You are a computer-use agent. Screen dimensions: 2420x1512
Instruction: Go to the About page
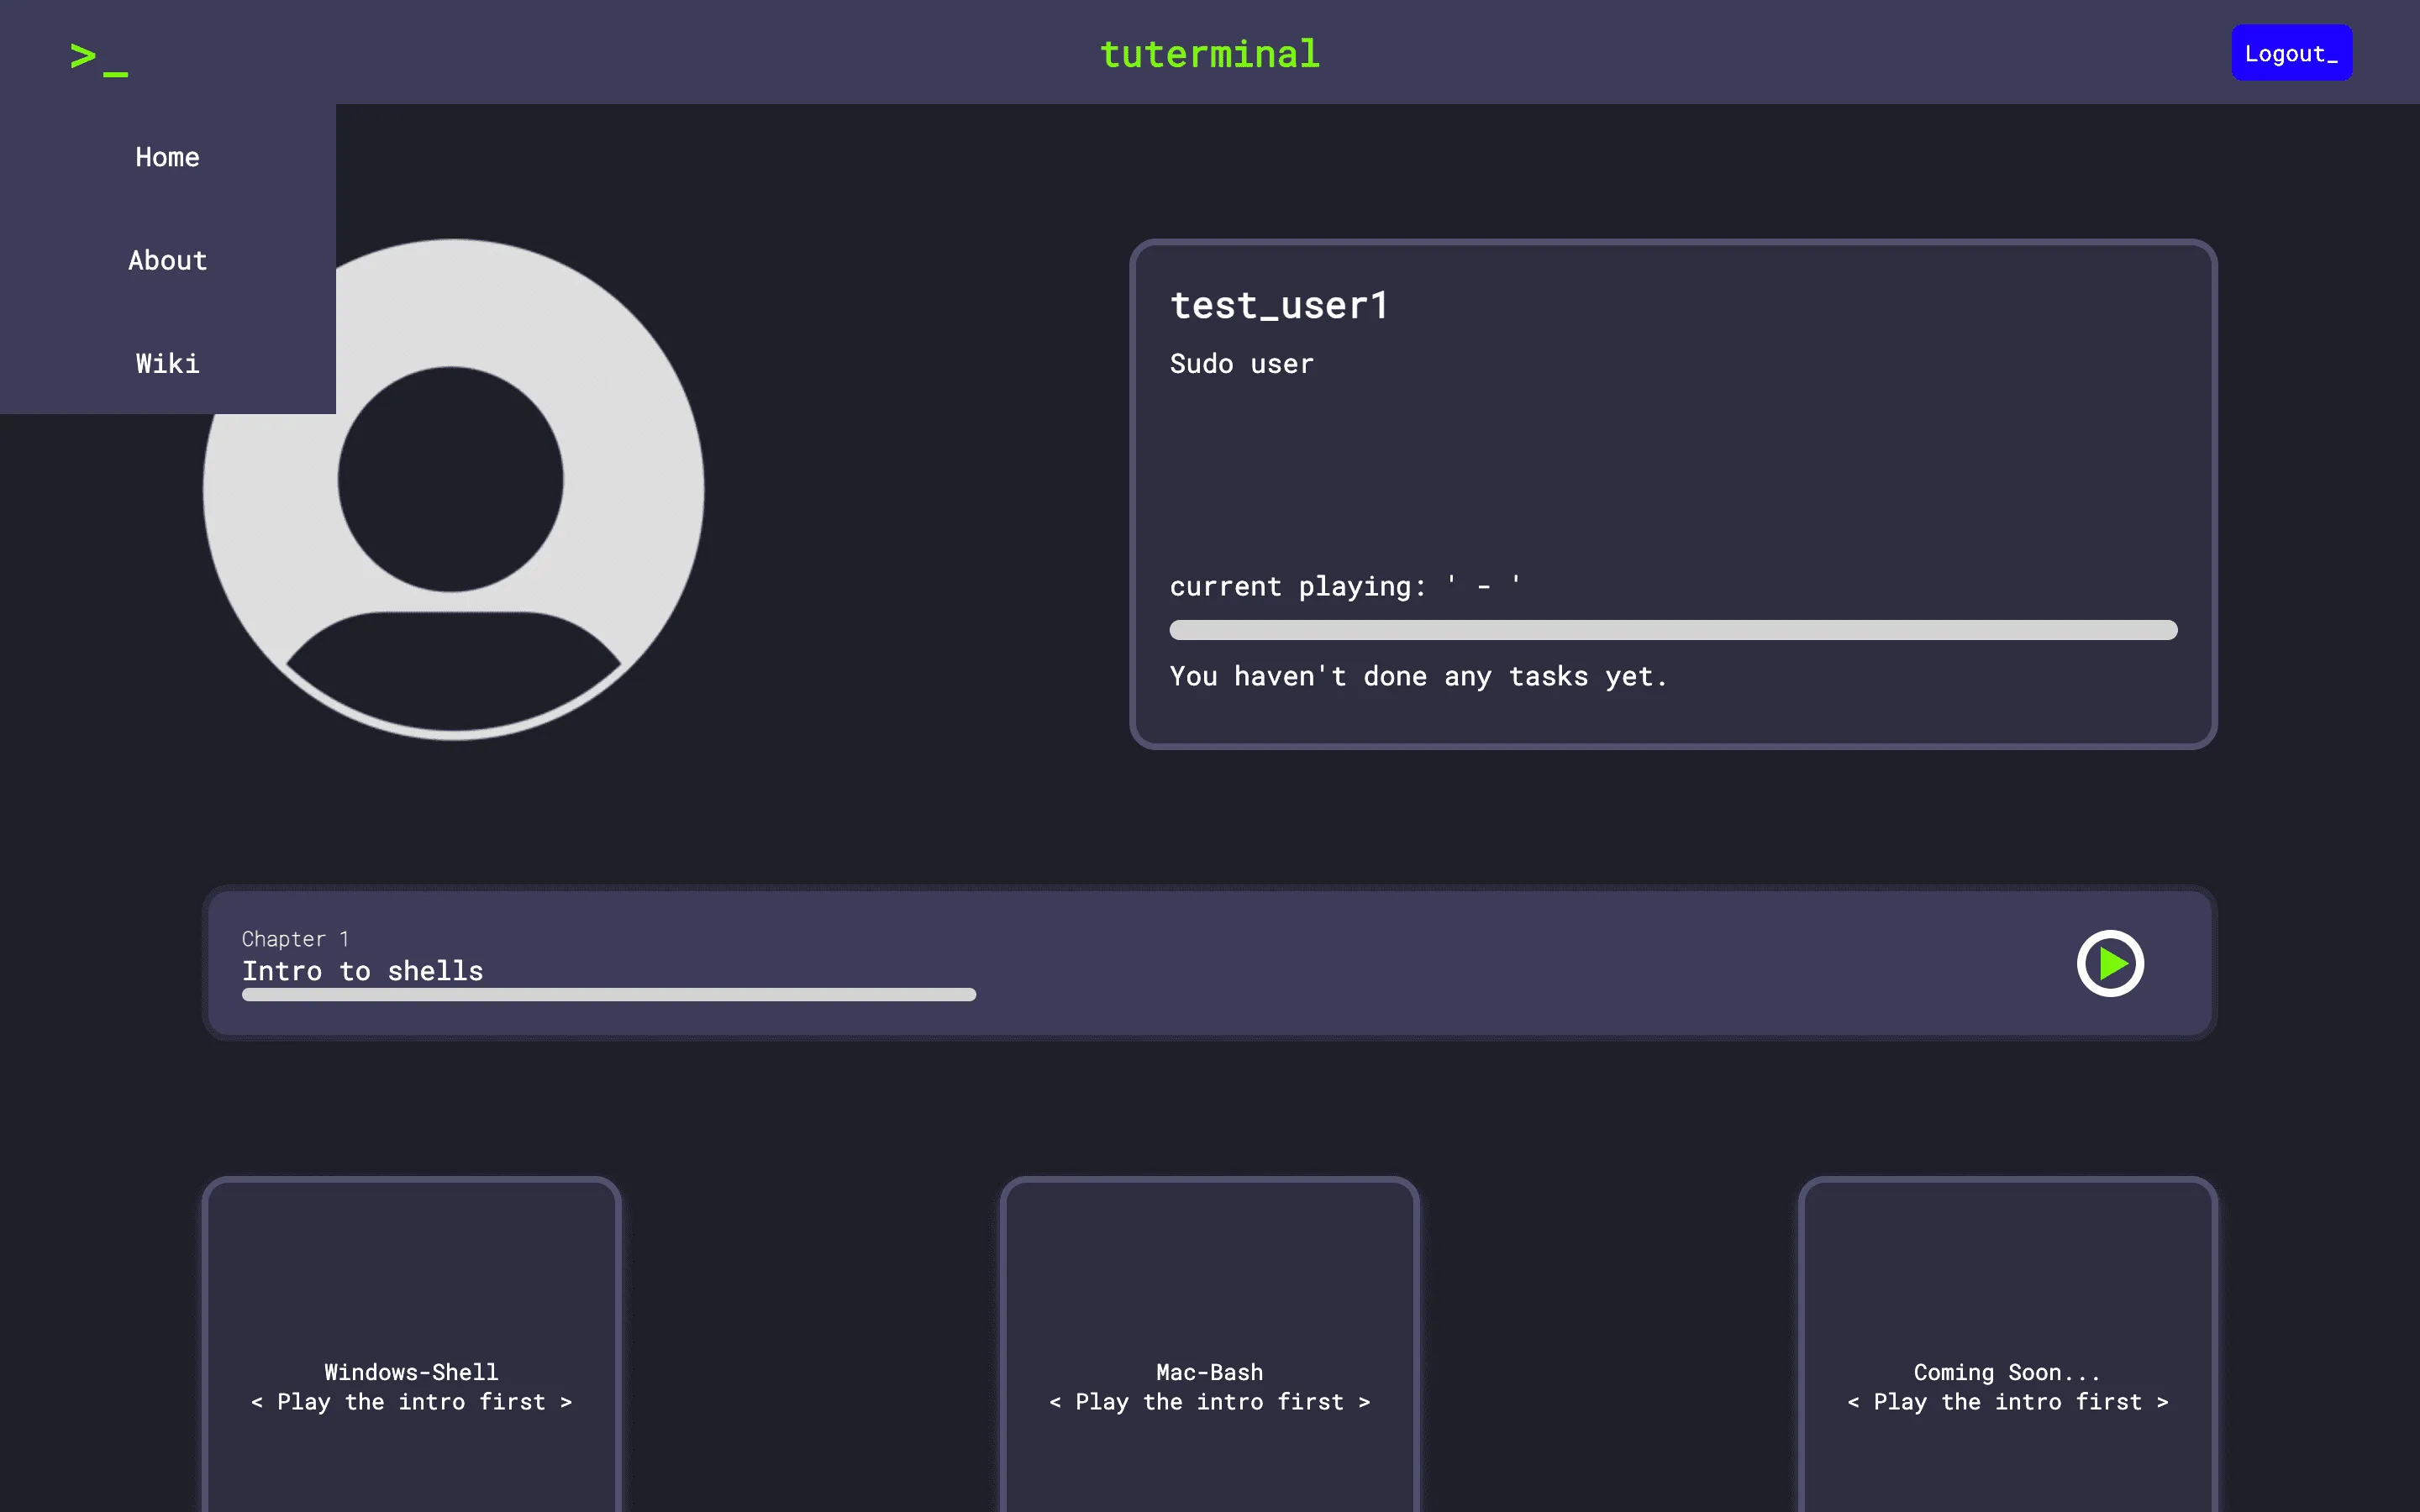[x=167, y=261]
